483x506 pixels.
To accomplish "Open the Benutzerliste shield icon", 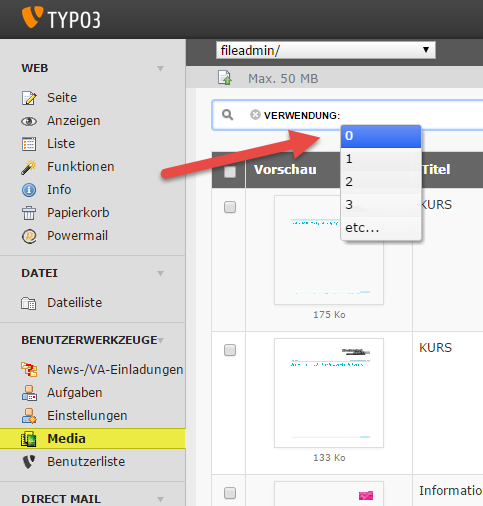I will point(29,462).
